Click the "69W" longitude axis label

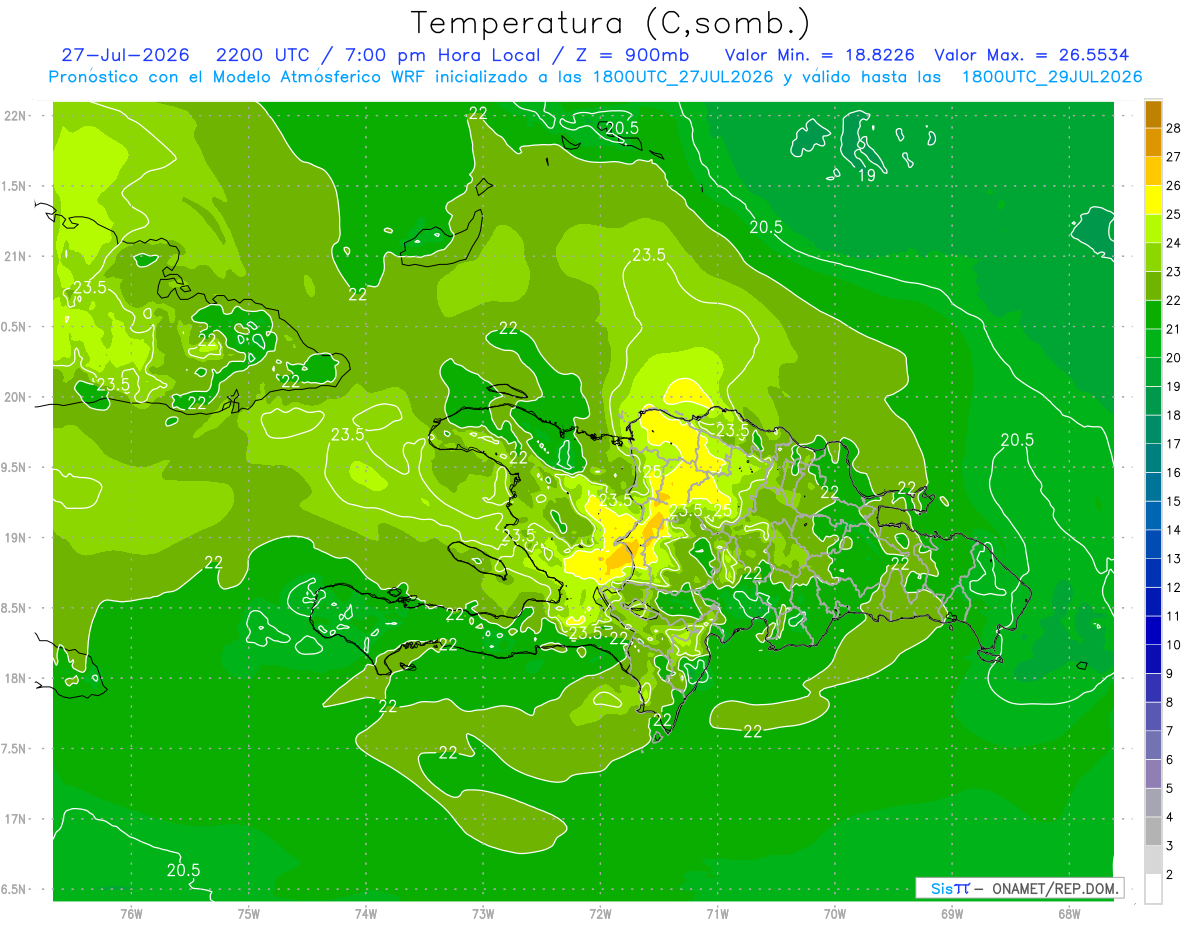pos(952,913)
